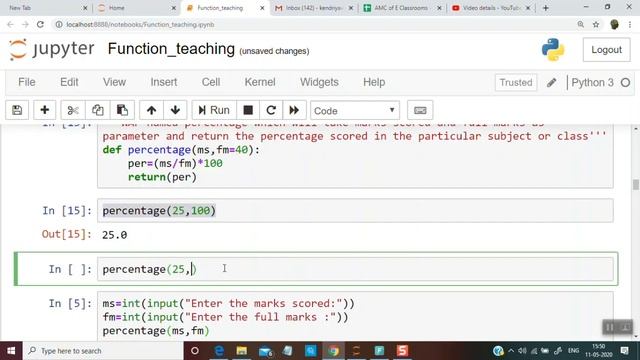Open the Help menu
This screenshot has width=640, height=360.
[x=374, y=82]
